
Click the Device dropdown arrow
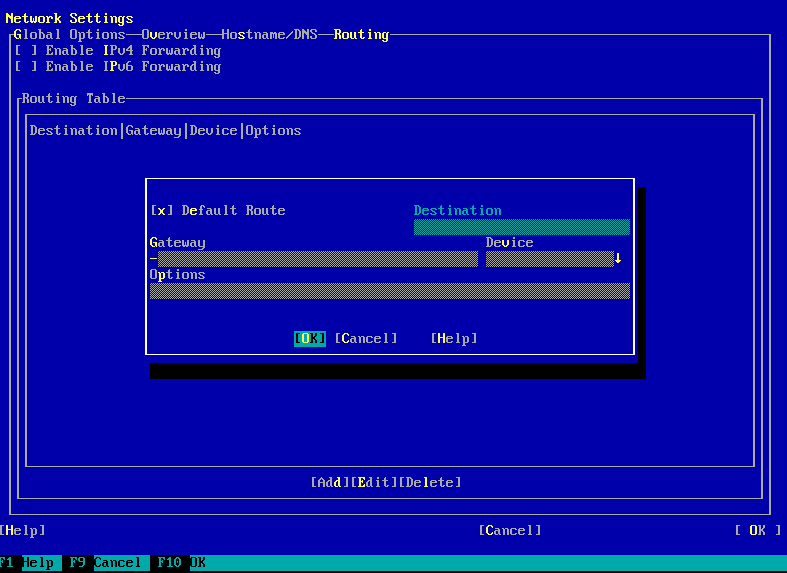[x=618, y=259]
